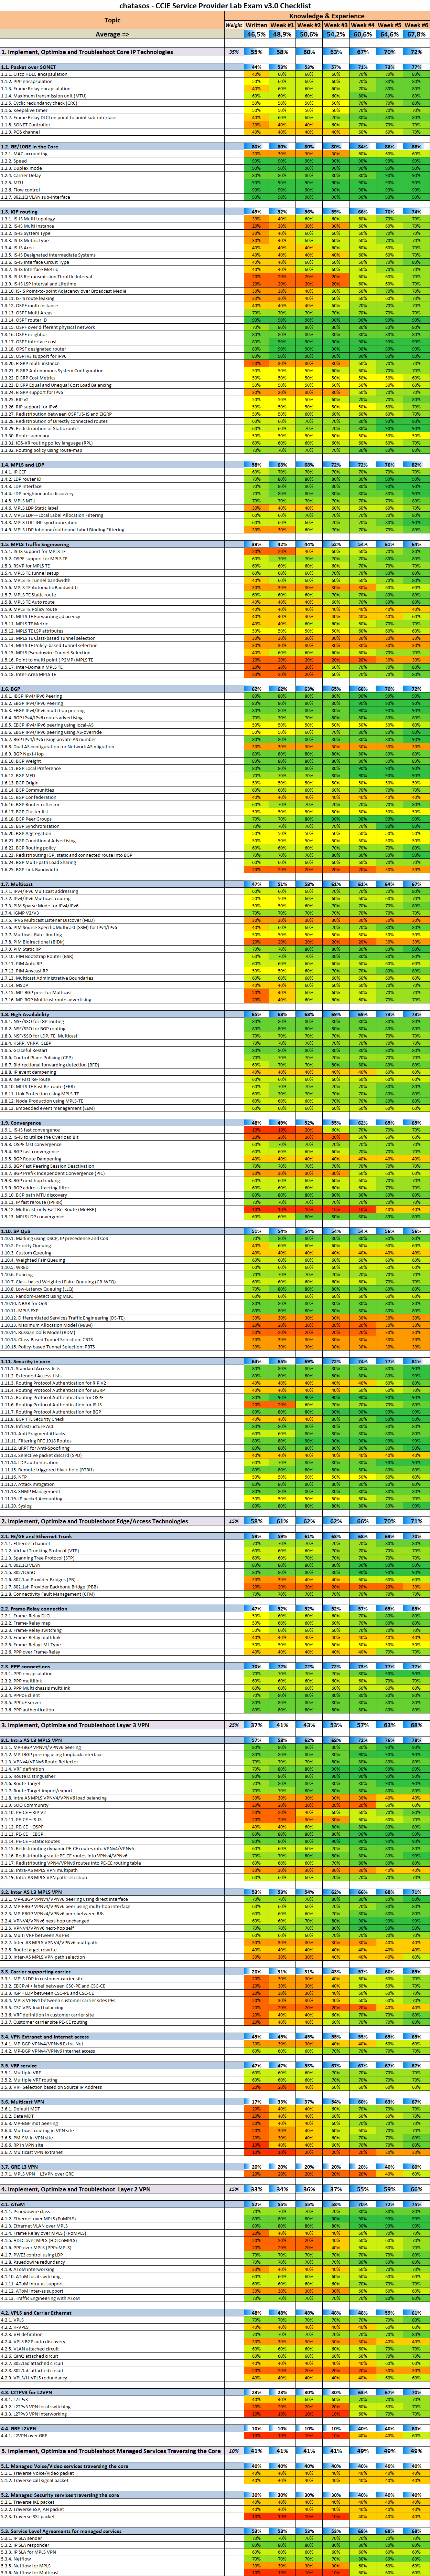430x2576 pixels.
Task: Select the '3.7. GRE L3 VPN' heading
Action: [112, 2167]
